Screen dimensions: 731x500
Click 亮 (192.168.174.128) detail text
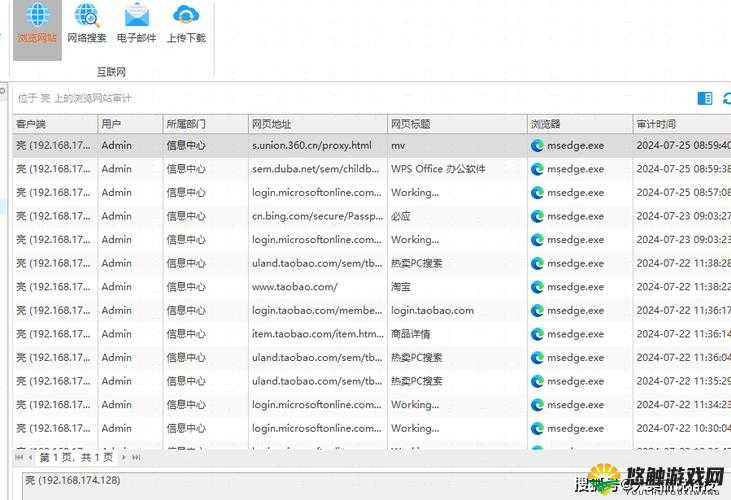tap(73, 480)
